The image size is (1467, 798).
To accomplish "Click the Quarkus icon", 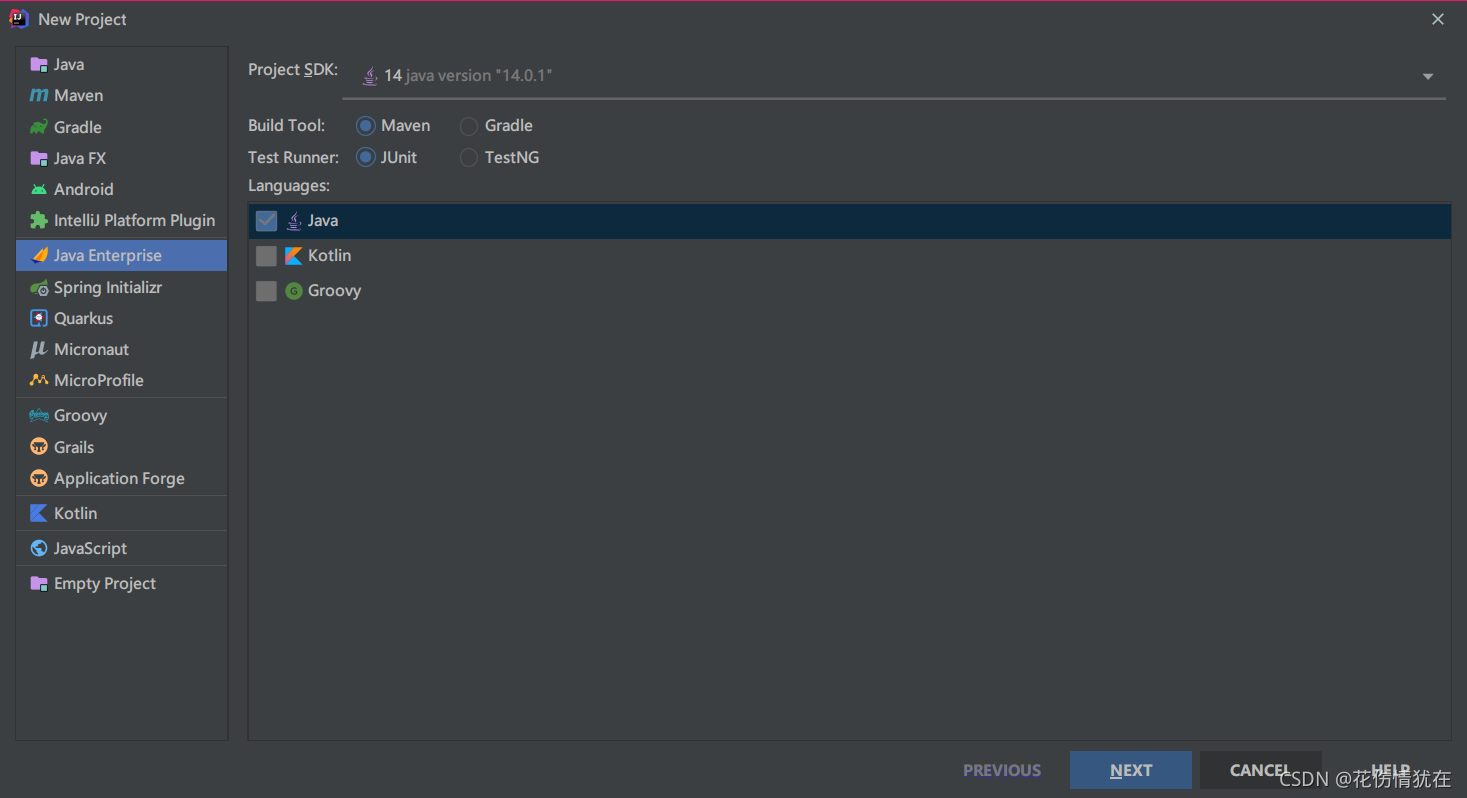I will coord(39,318).
